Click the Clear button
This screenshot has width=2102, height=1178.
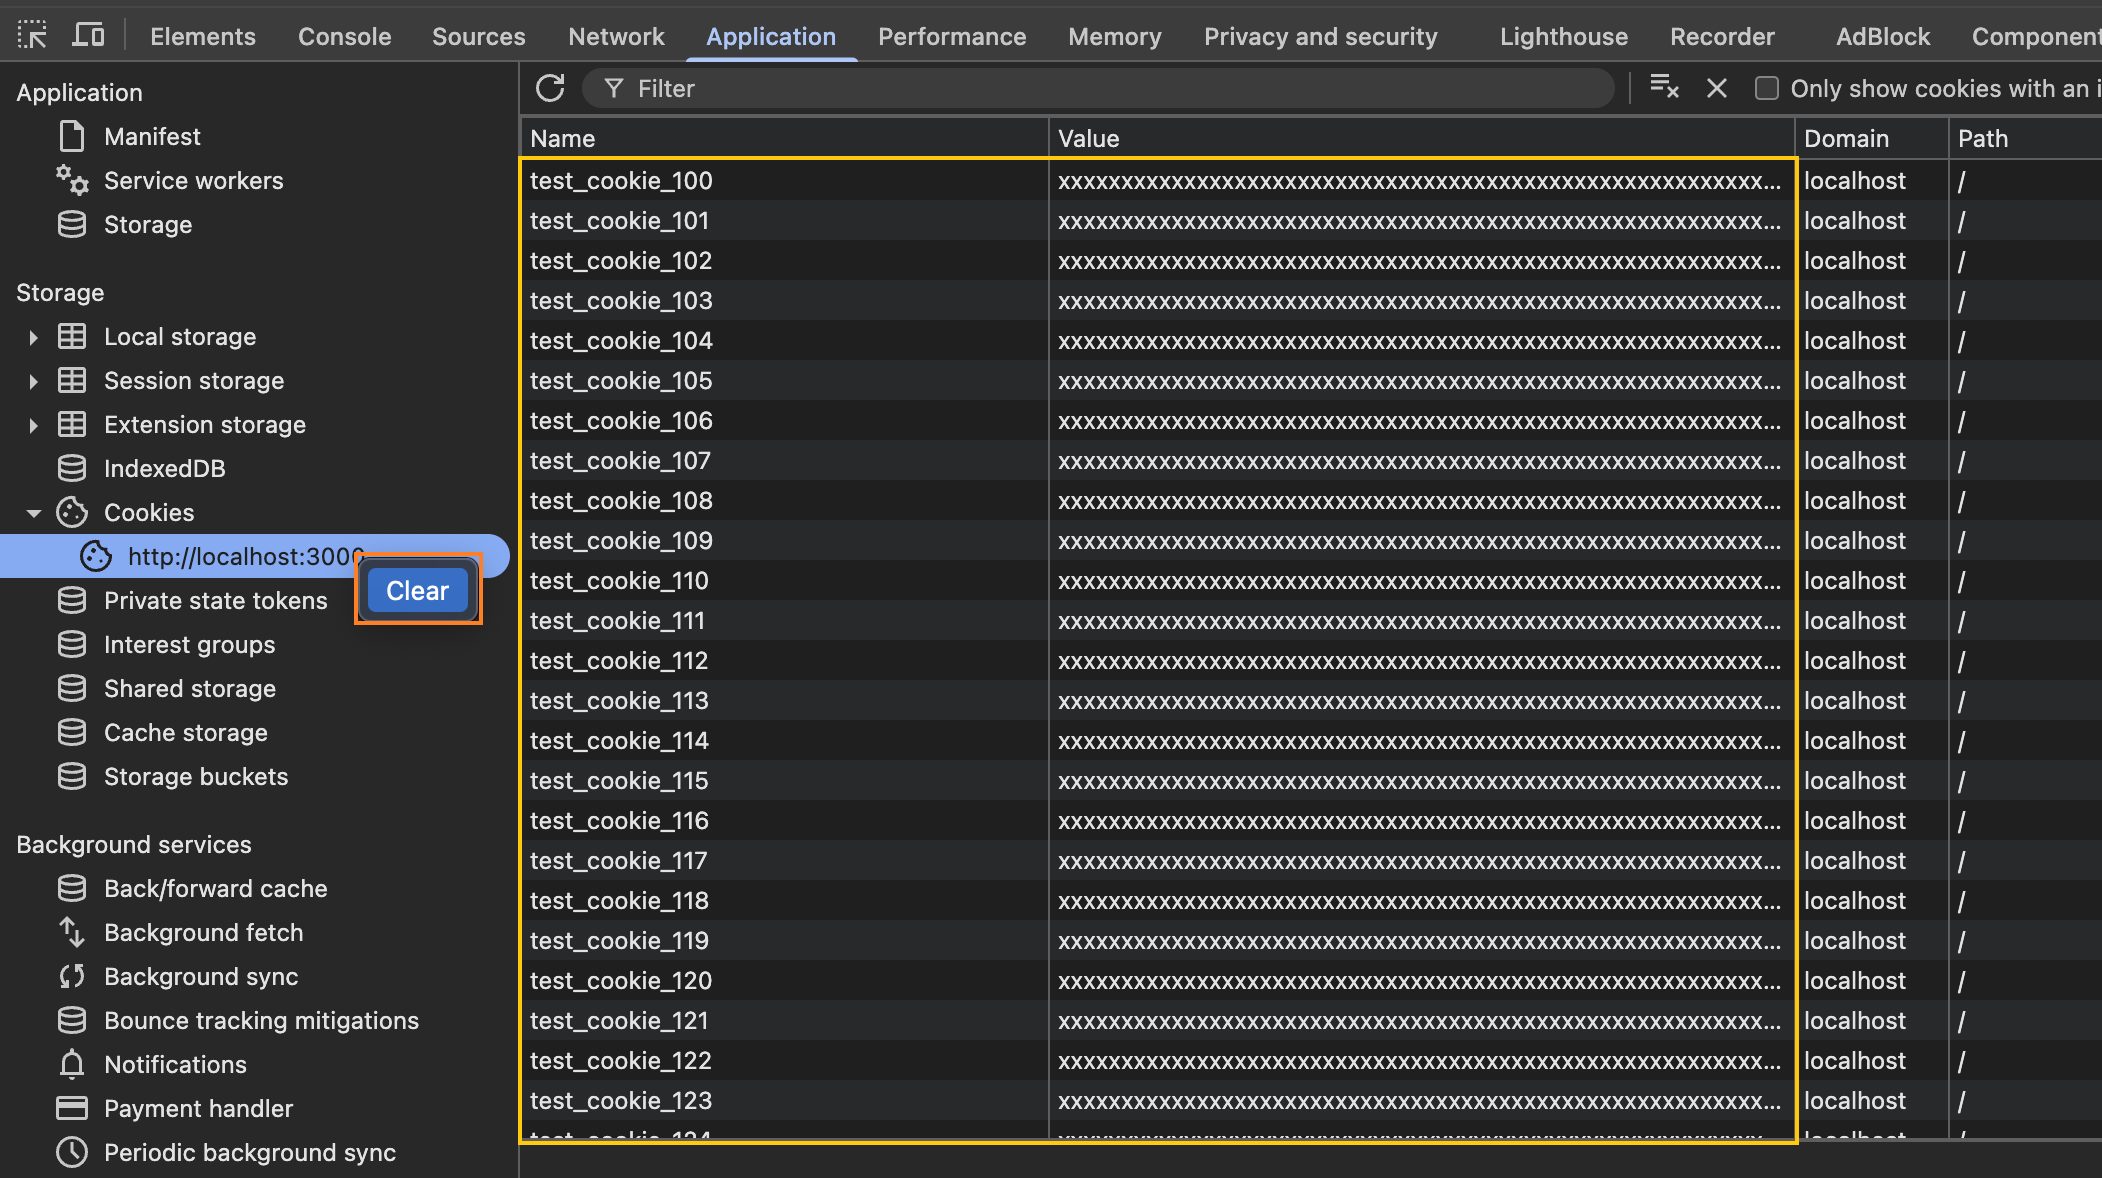tap(417, 591)
